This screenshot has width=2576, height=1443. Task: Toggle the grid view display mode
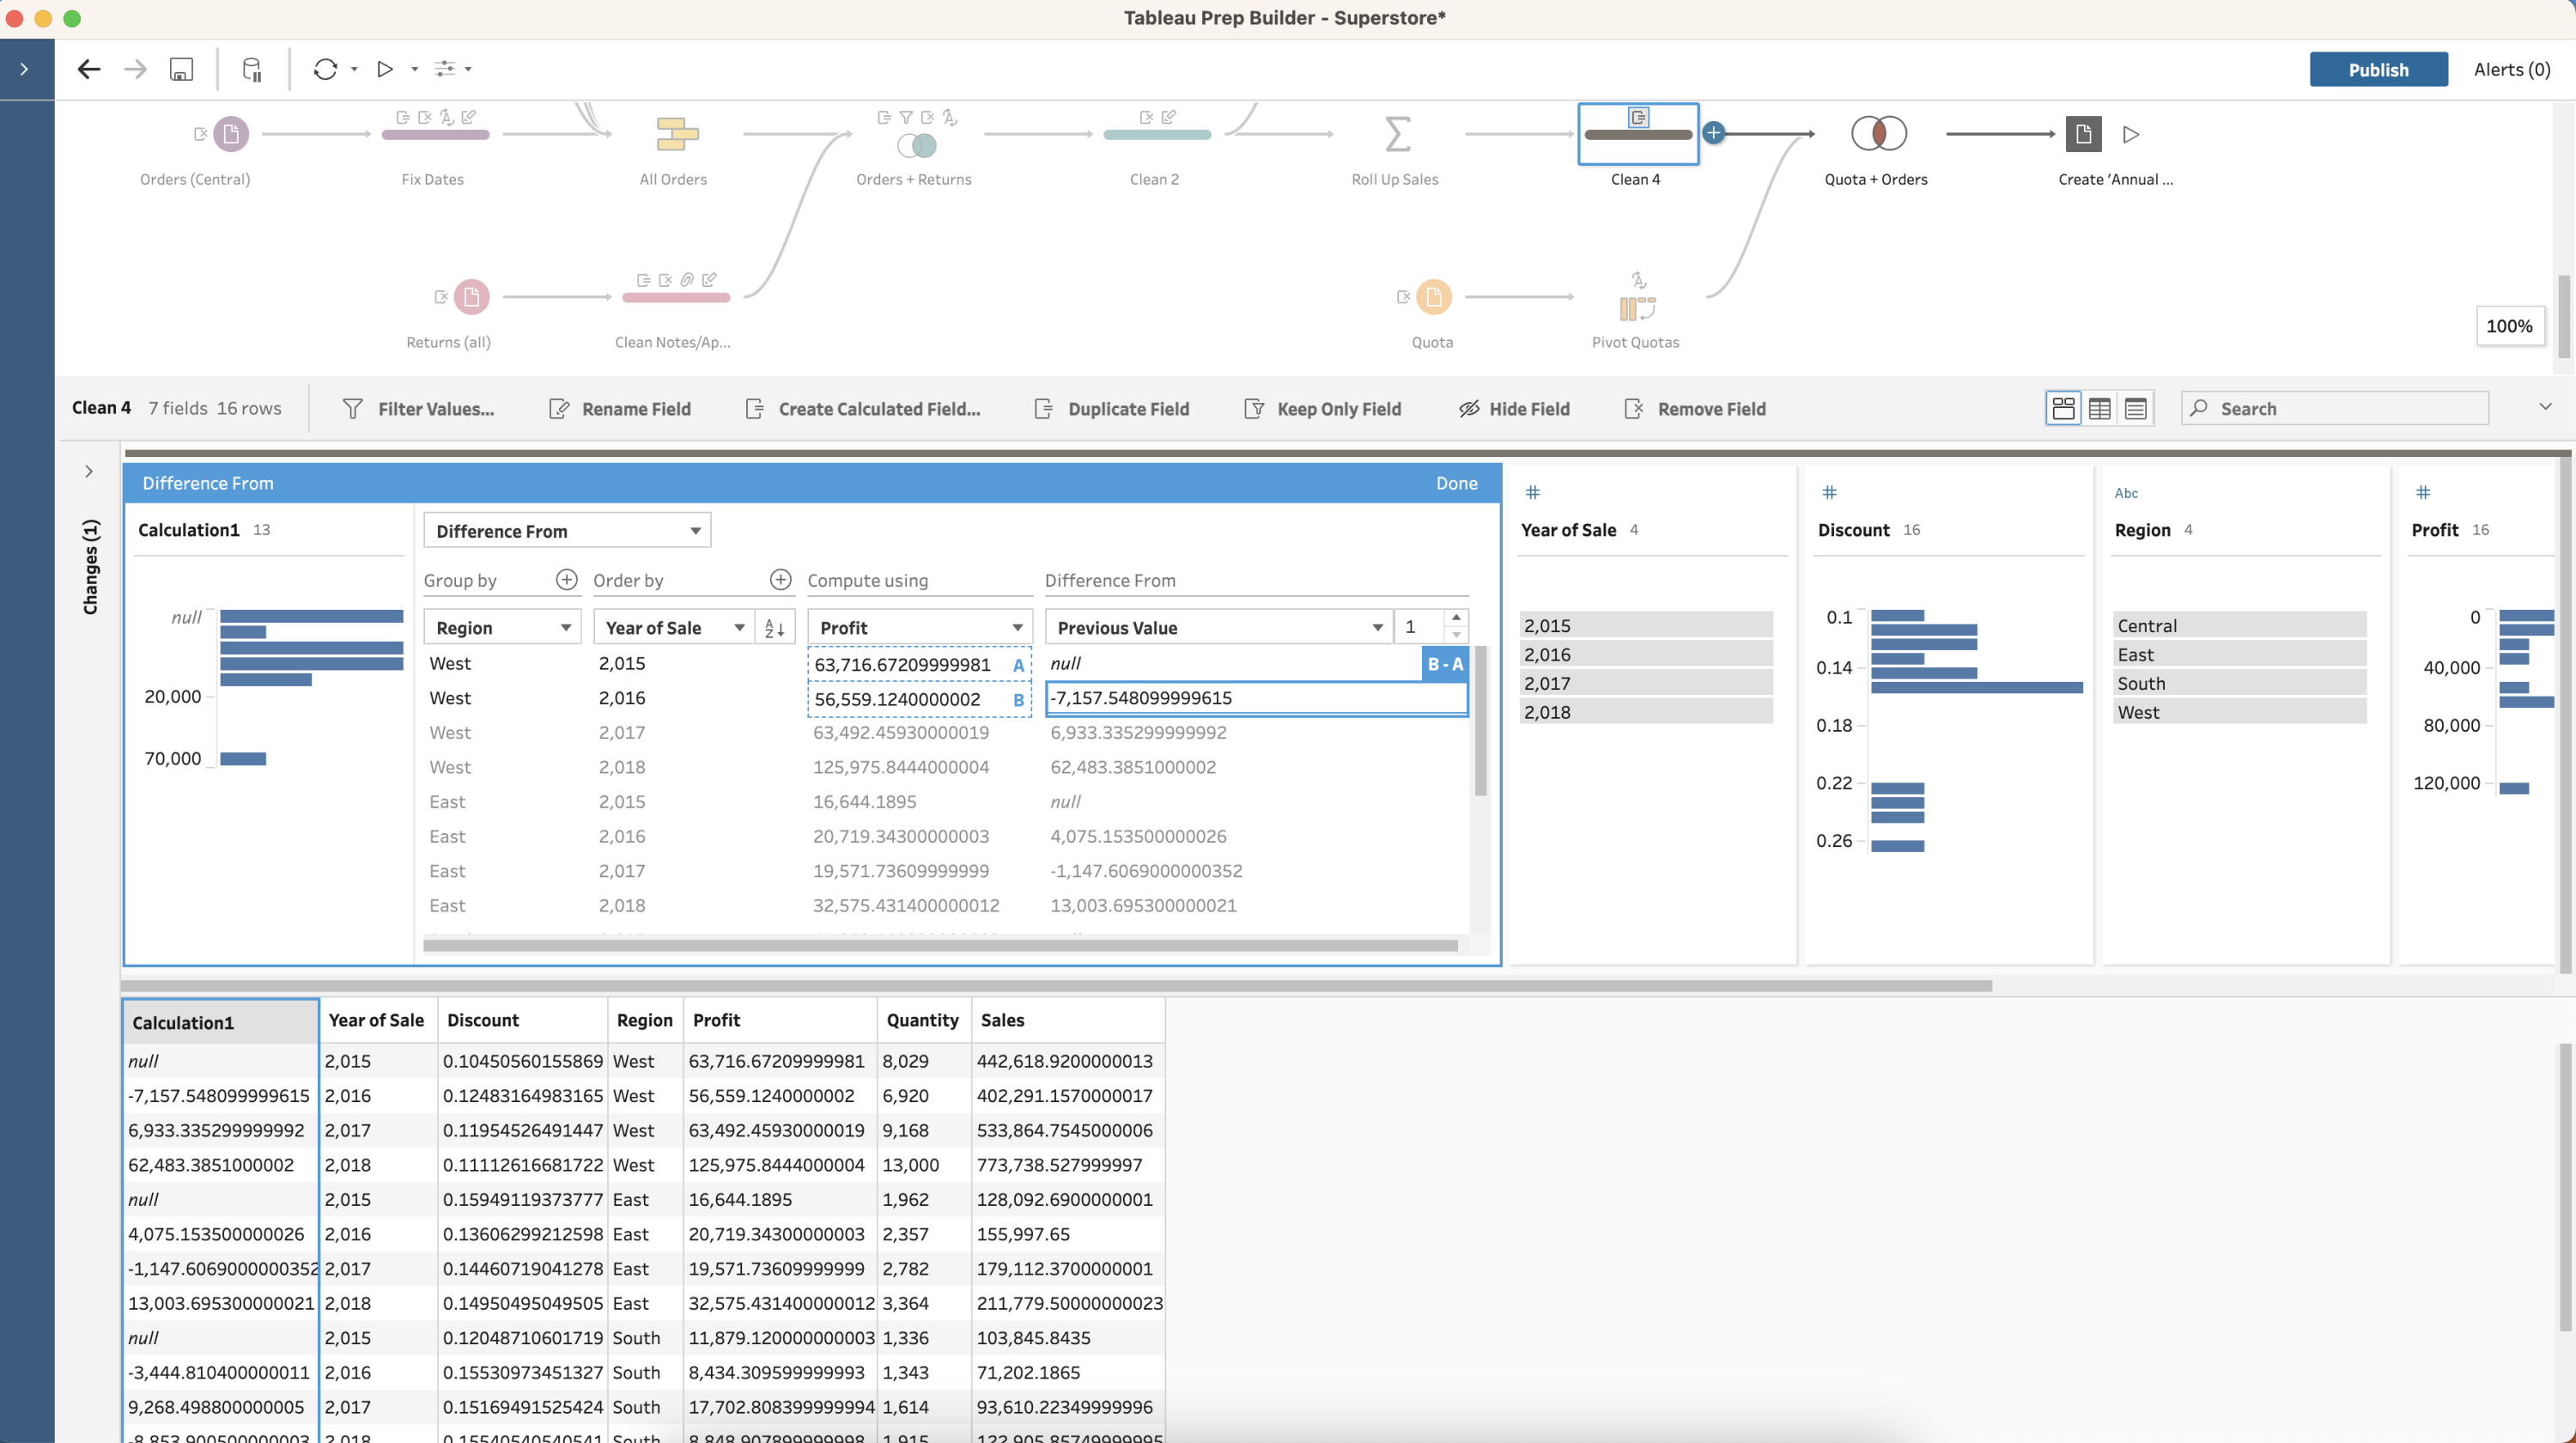click(2099, 409)
